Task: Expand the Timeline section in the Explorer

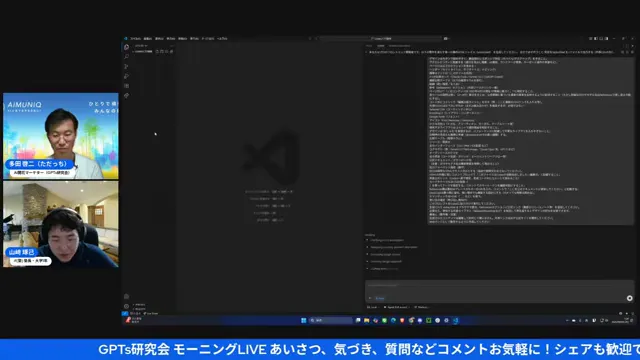Action: (139, 309)
